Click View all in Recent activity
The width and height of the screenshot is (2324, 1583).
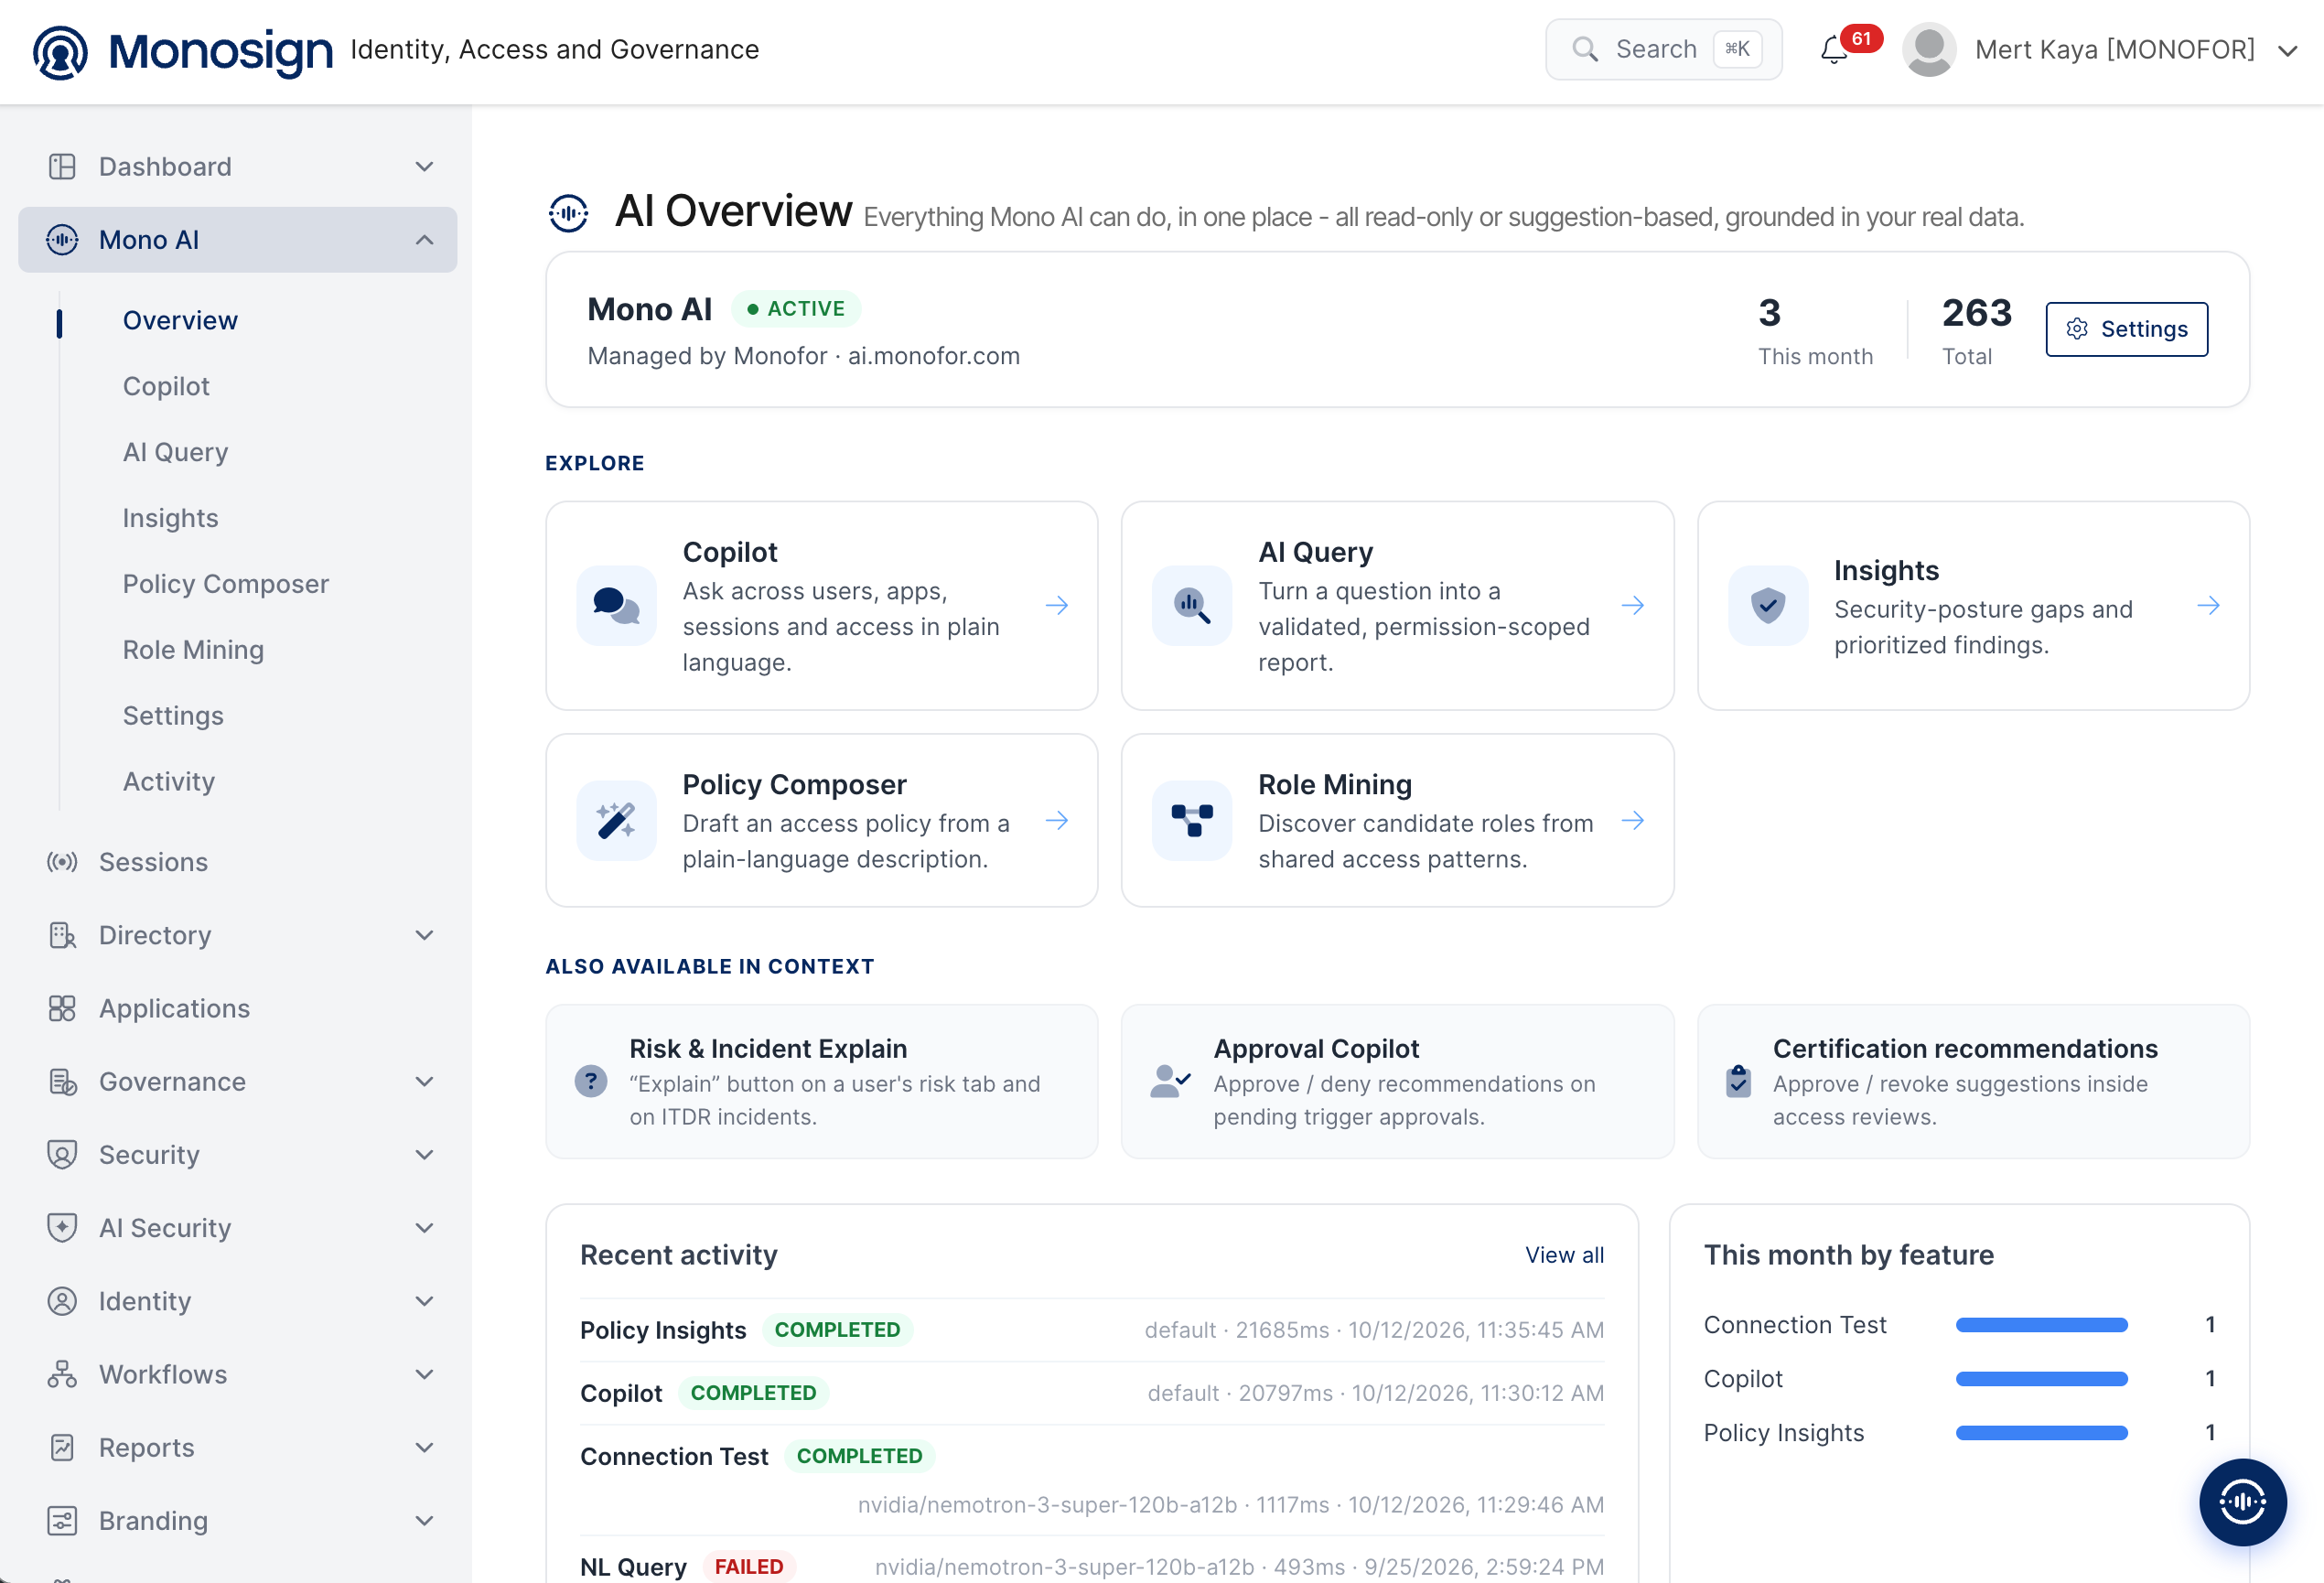point(1564,1255)
